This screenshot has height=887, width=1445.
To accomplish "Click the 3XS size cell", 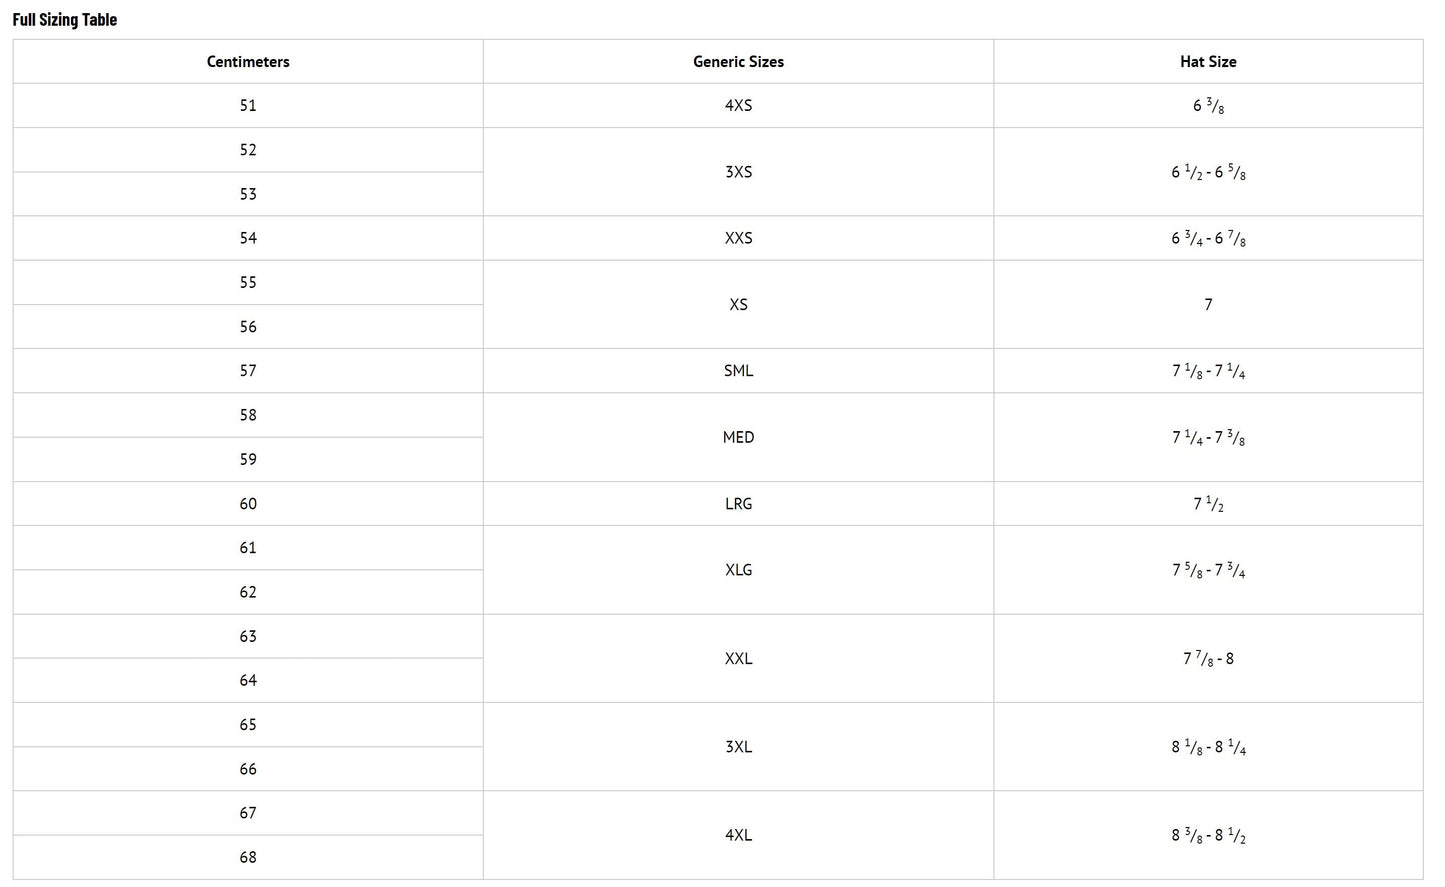I will [738, 172].
